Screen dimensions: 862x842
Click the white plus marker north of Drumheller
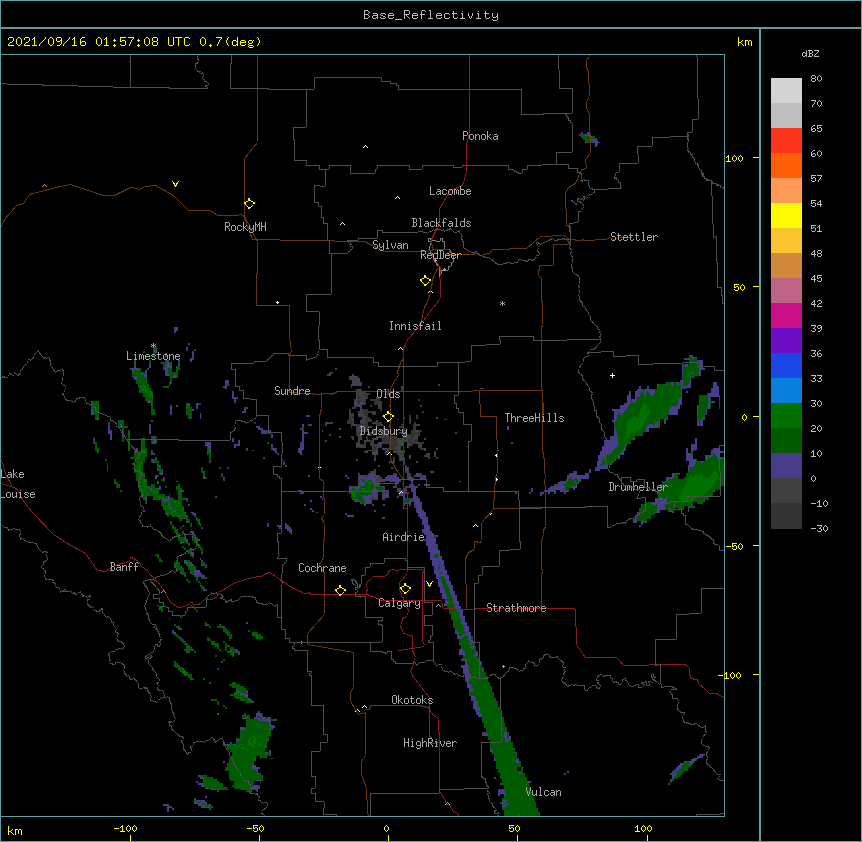tap(612, 375)
